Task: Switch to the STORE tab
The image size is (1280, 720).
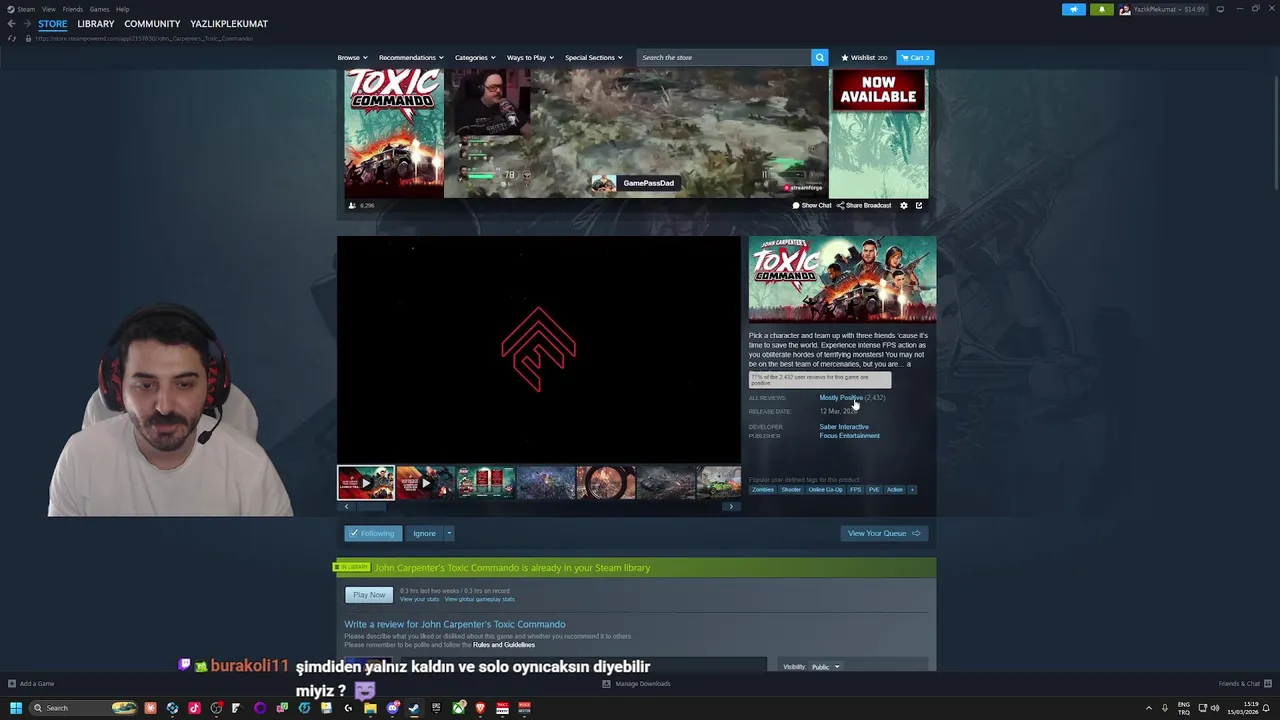Action: click(53, 24)
